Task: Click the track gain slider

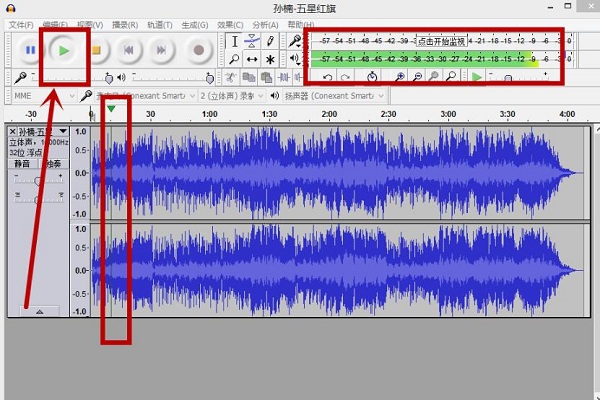Action: (x=38, y=180)
